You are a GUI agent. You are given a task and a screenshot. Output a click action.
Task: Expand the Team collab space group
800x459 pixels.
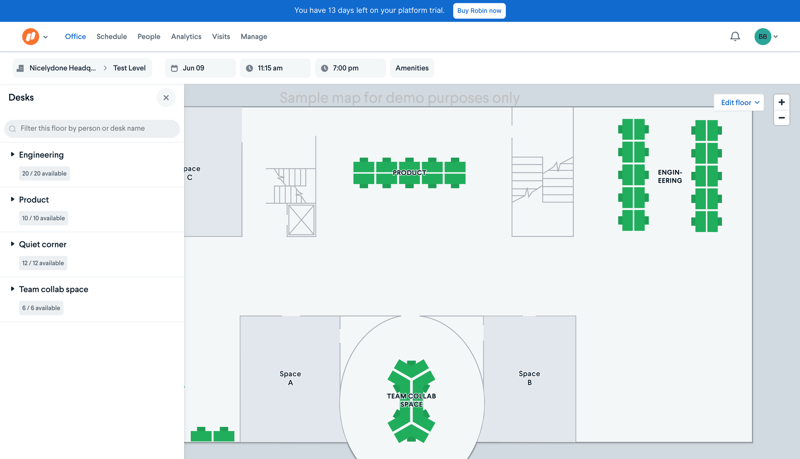12,289
